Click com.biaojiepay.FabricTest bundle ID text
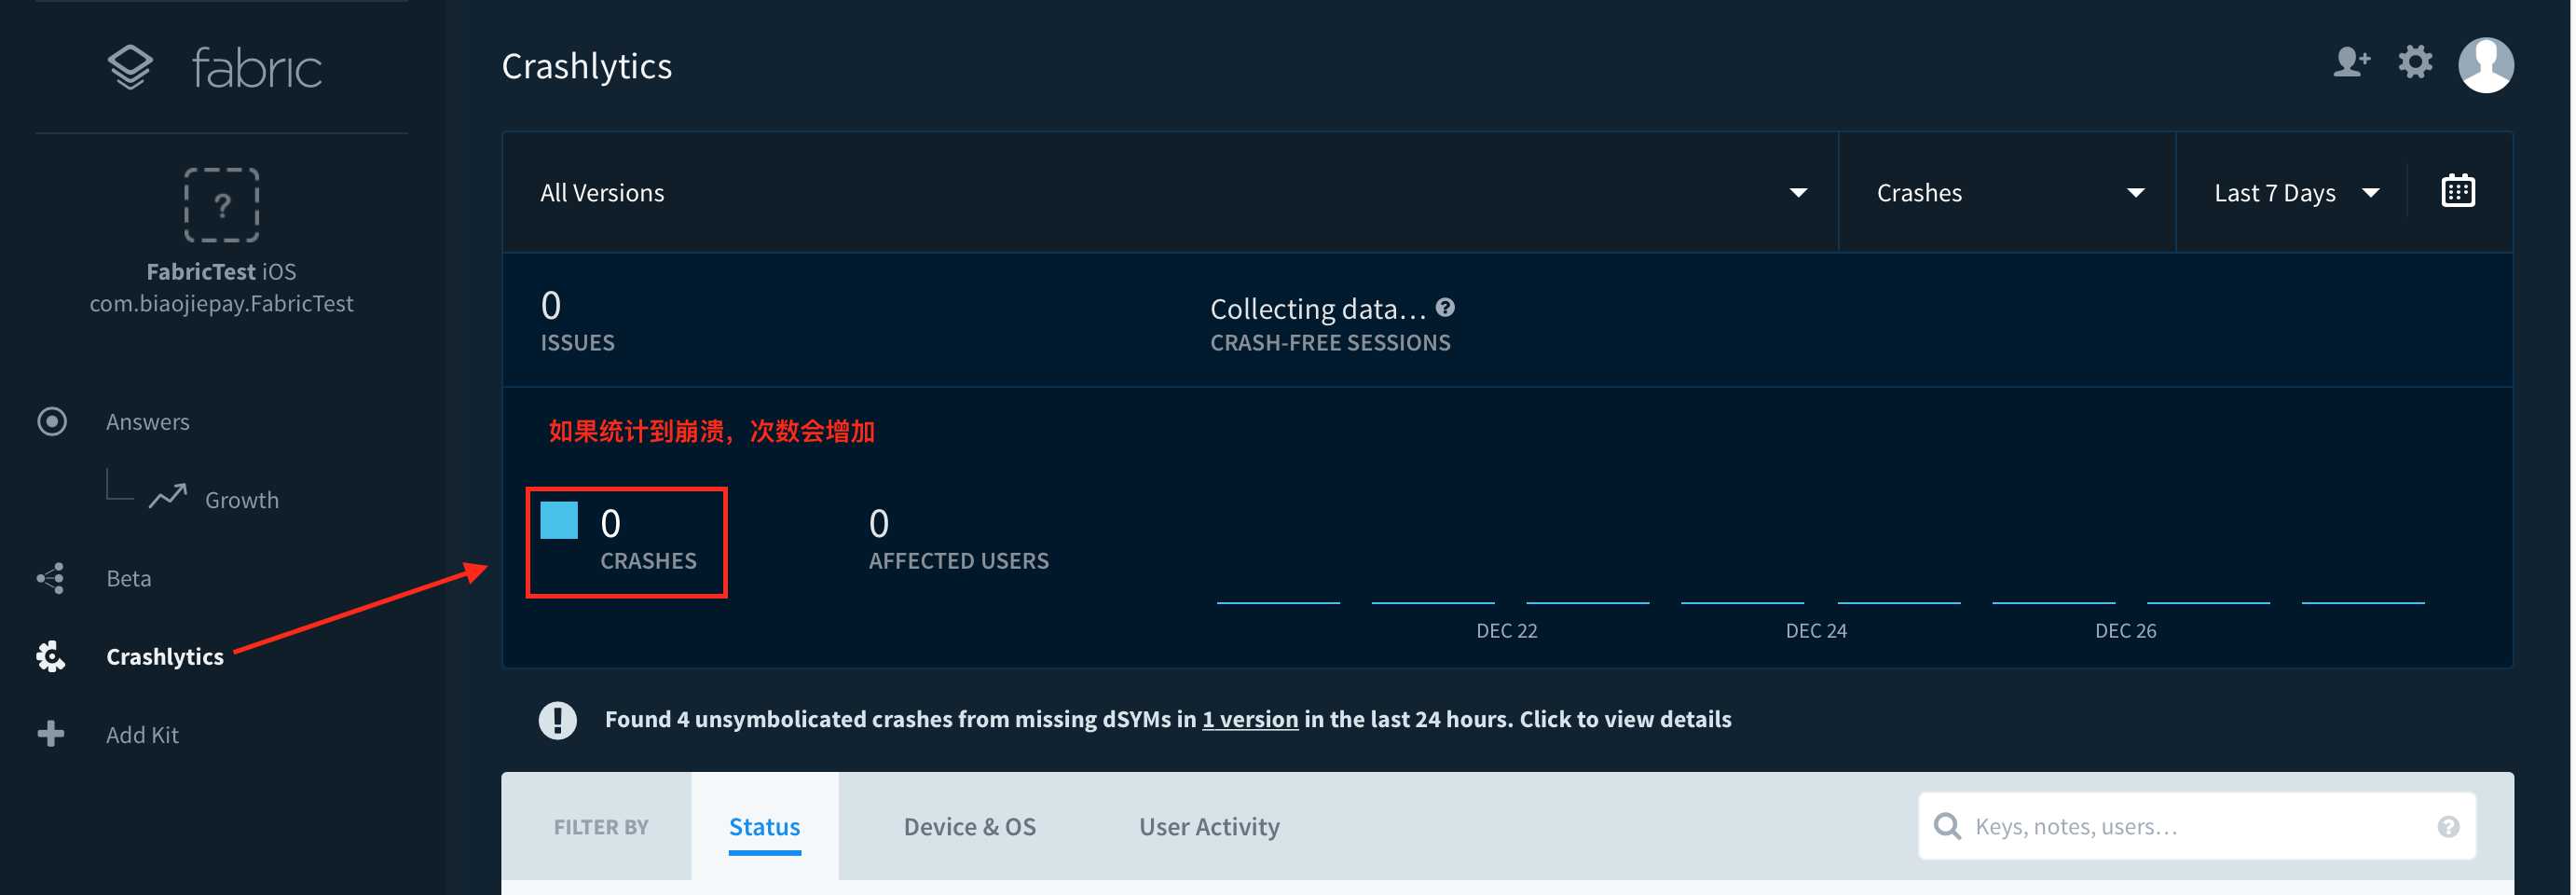This screenshot has height=895, width=2576. coord(221,303)
